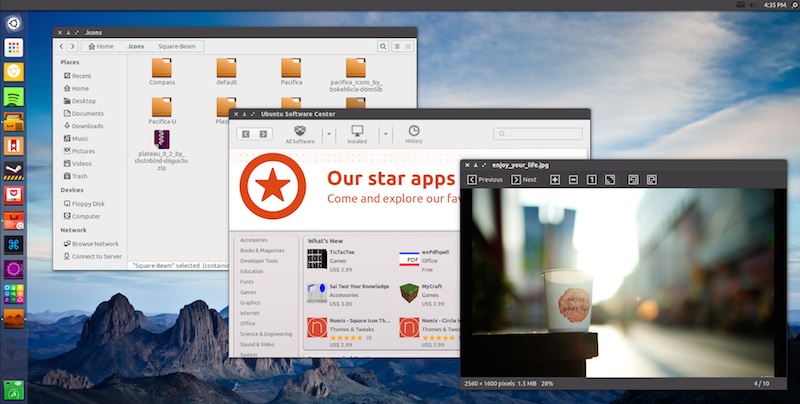Click the zoom out icon in image viewer
Screen dimensions: 800x404
point(573,180)
